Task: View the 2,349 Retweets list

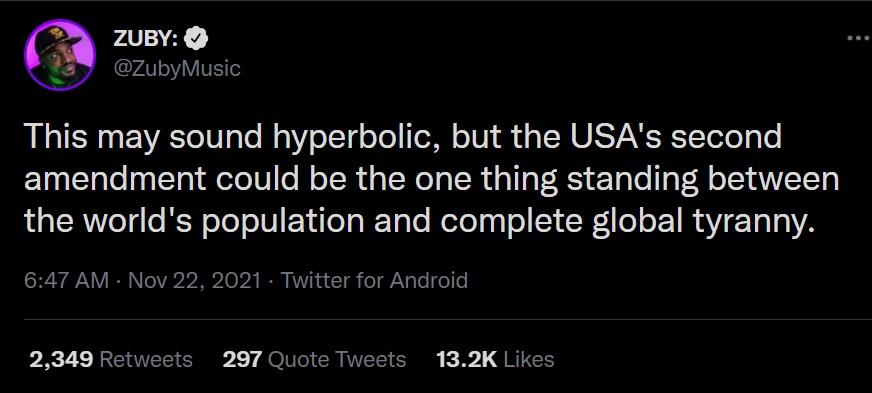Action: click(x=111, y=359)
